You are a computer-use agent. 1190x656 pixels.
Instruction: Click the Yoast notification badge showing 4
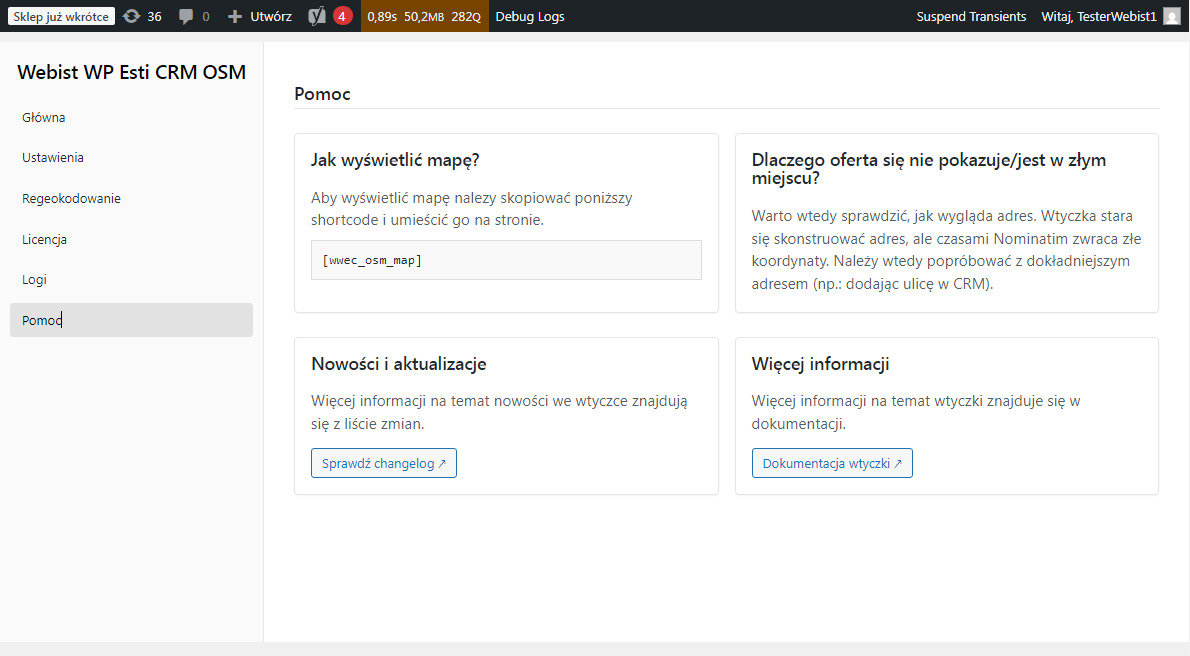342,16
